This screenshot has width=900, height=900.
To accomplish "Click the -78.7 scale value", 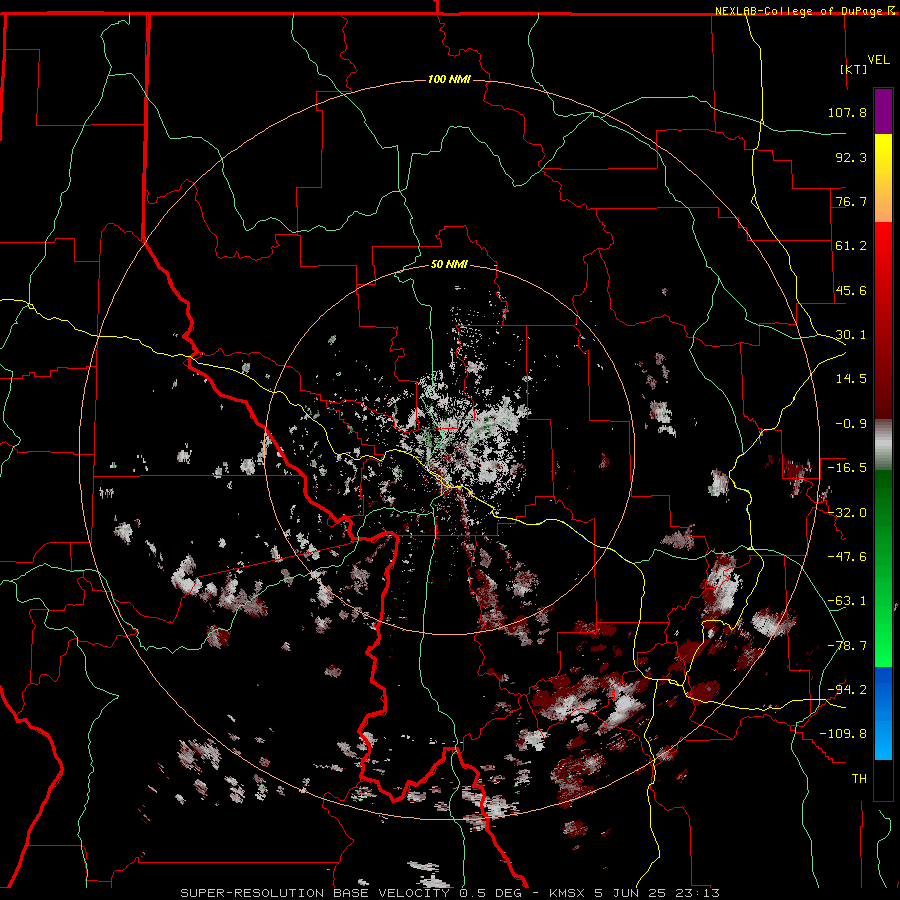I will (x=847, y=646).
